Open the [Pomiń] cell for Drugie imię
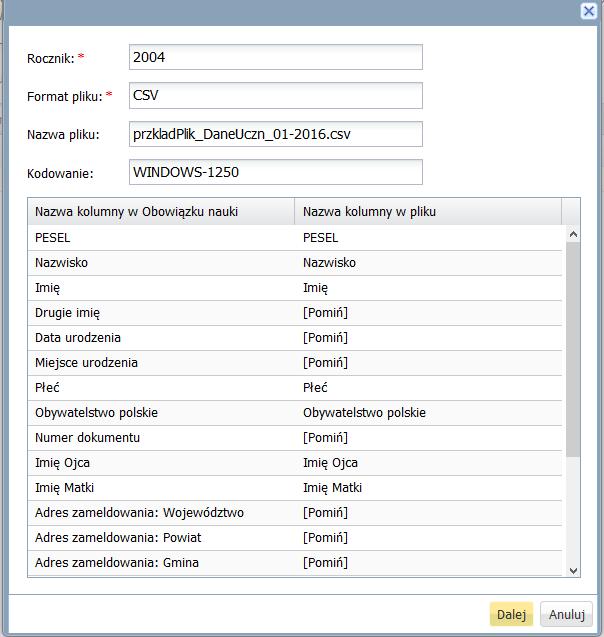 428,313
